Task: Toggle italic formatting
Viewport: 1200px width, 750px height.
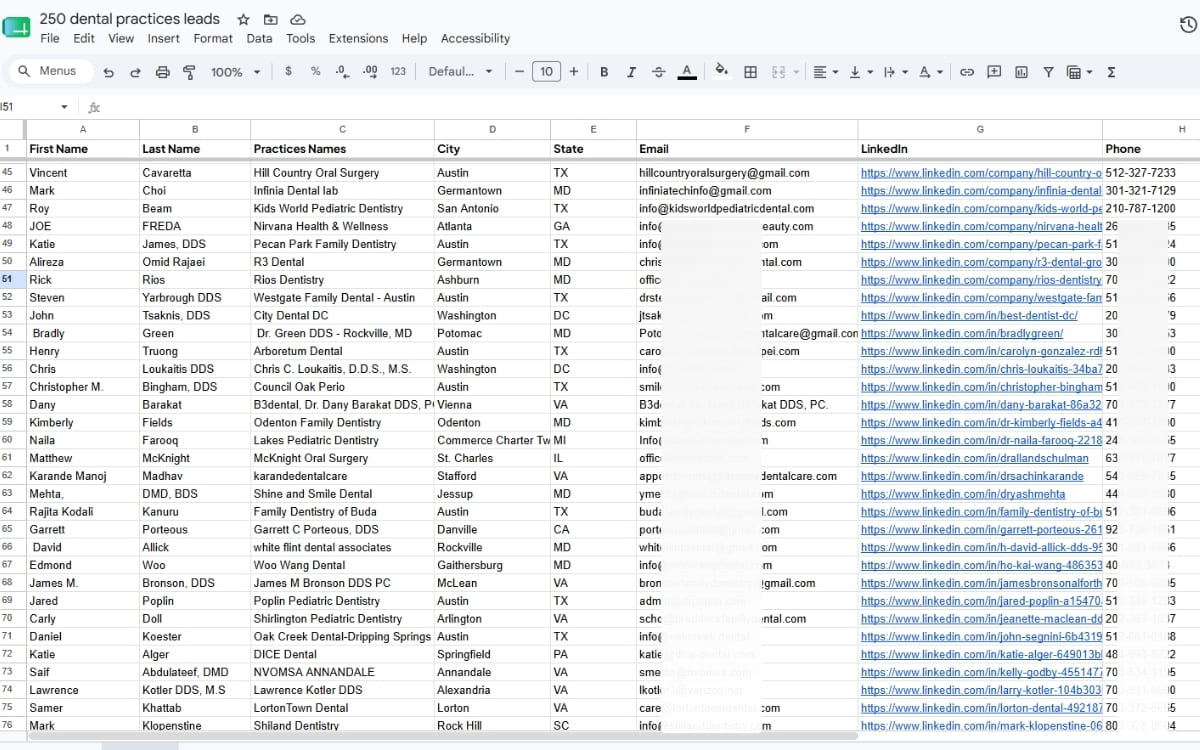Action: (631, 72)
